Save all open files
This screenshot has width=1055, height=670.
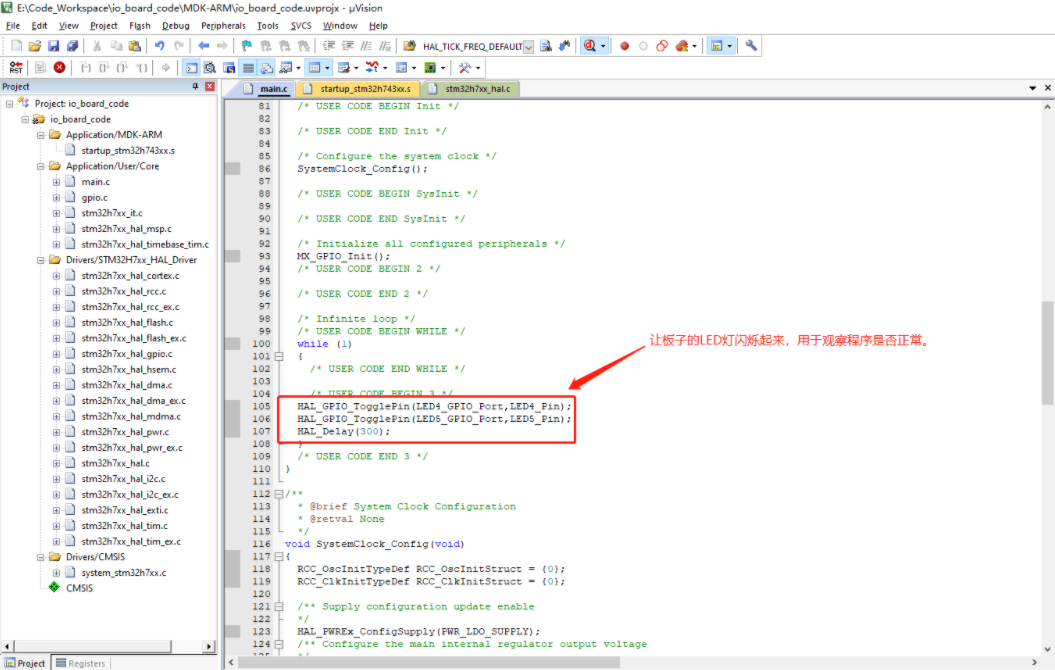click(x=73, y=46)
